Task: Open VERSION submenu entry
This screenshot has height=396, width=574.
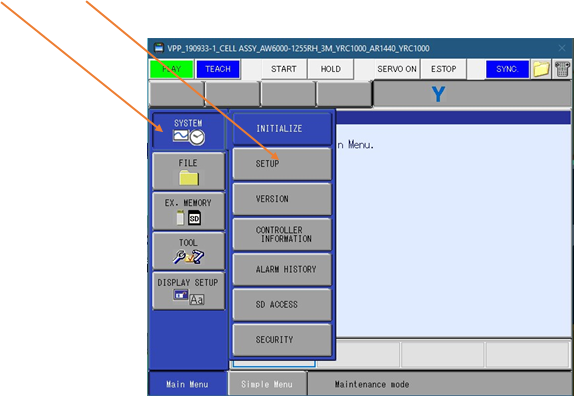Action: coord(282,199)
